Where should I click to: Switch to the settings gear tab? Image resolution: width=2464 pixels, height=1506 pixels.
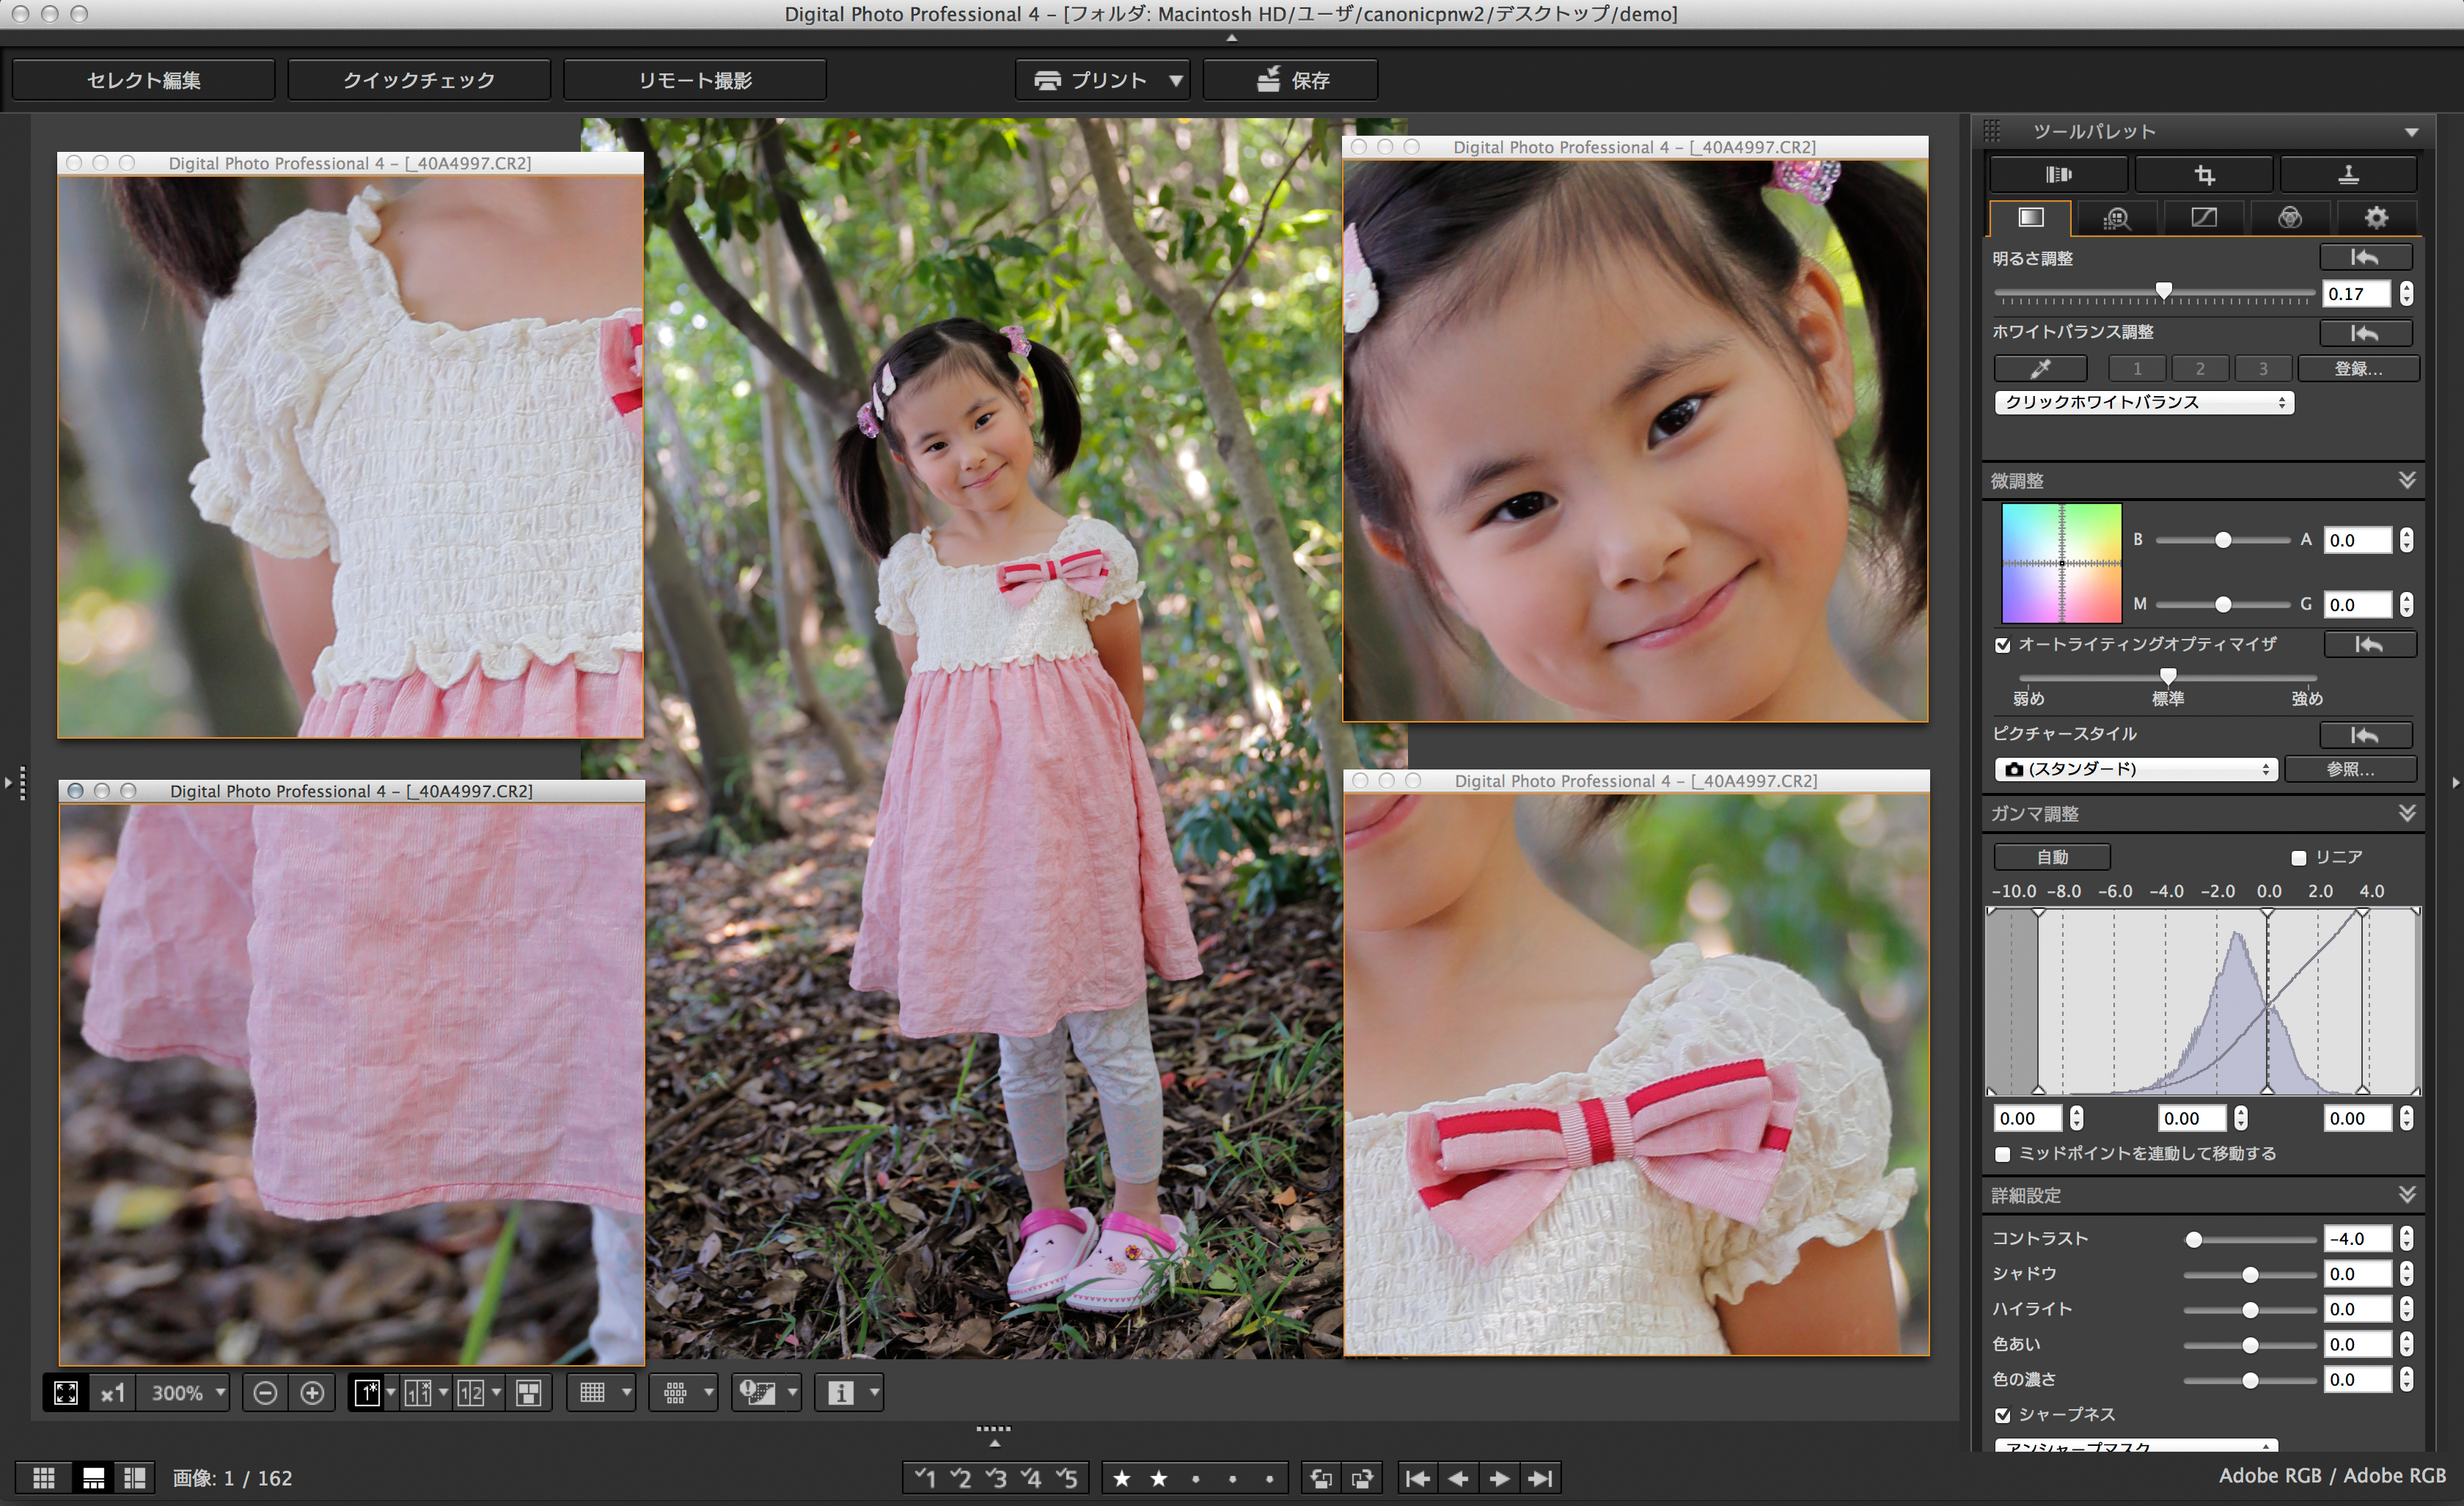pos(2376,218)
